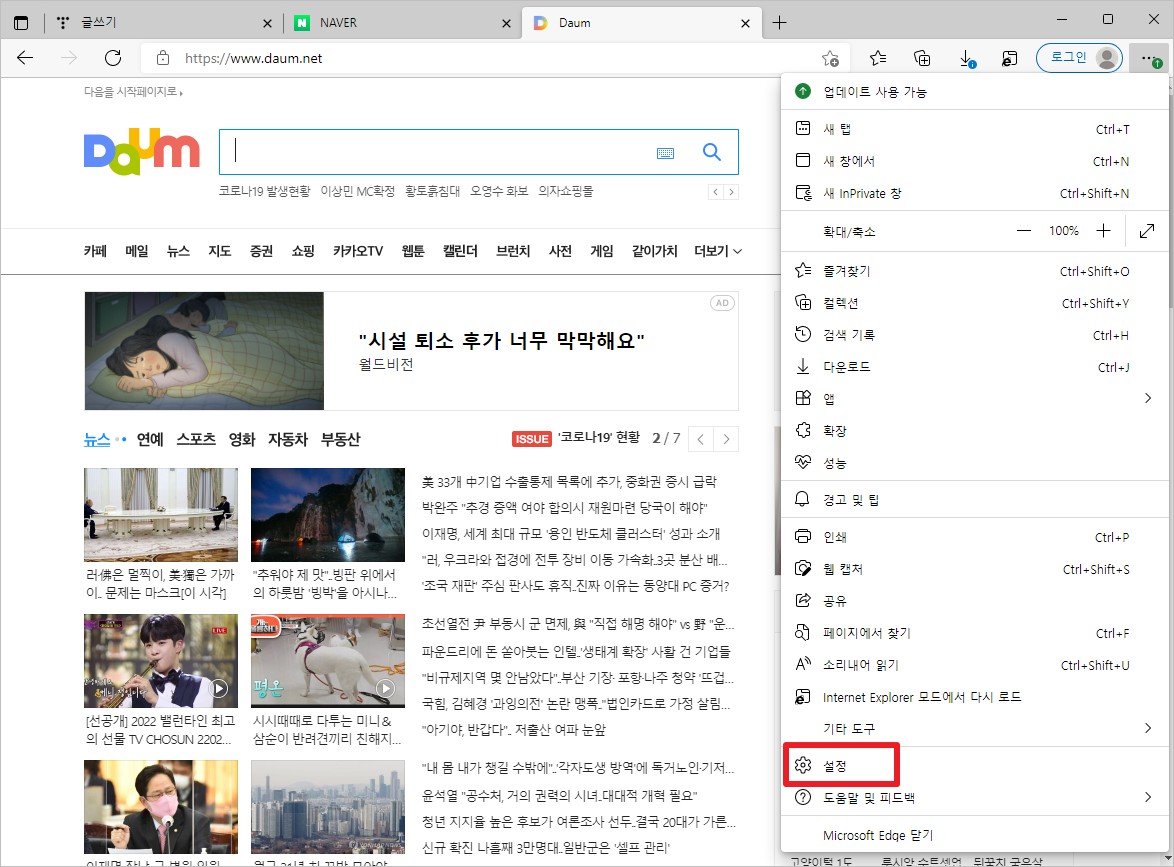Click the address bar URL

253,58
